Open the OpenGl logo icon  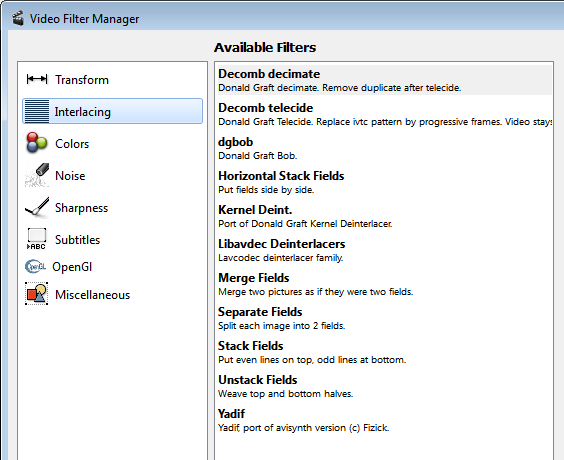tap(35, 267)
